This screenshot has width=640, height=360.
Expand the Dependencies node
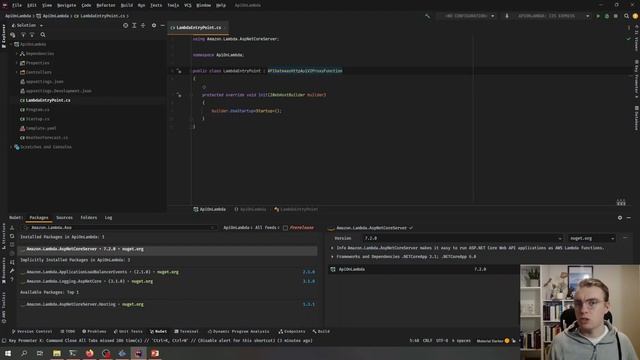[17, 53]
